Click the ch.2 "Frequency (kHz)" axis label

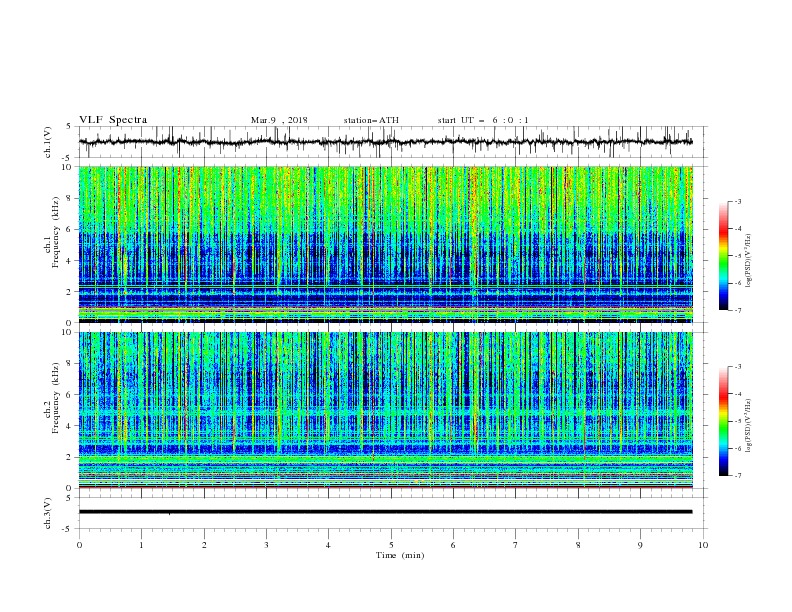[x=55, y=397]
